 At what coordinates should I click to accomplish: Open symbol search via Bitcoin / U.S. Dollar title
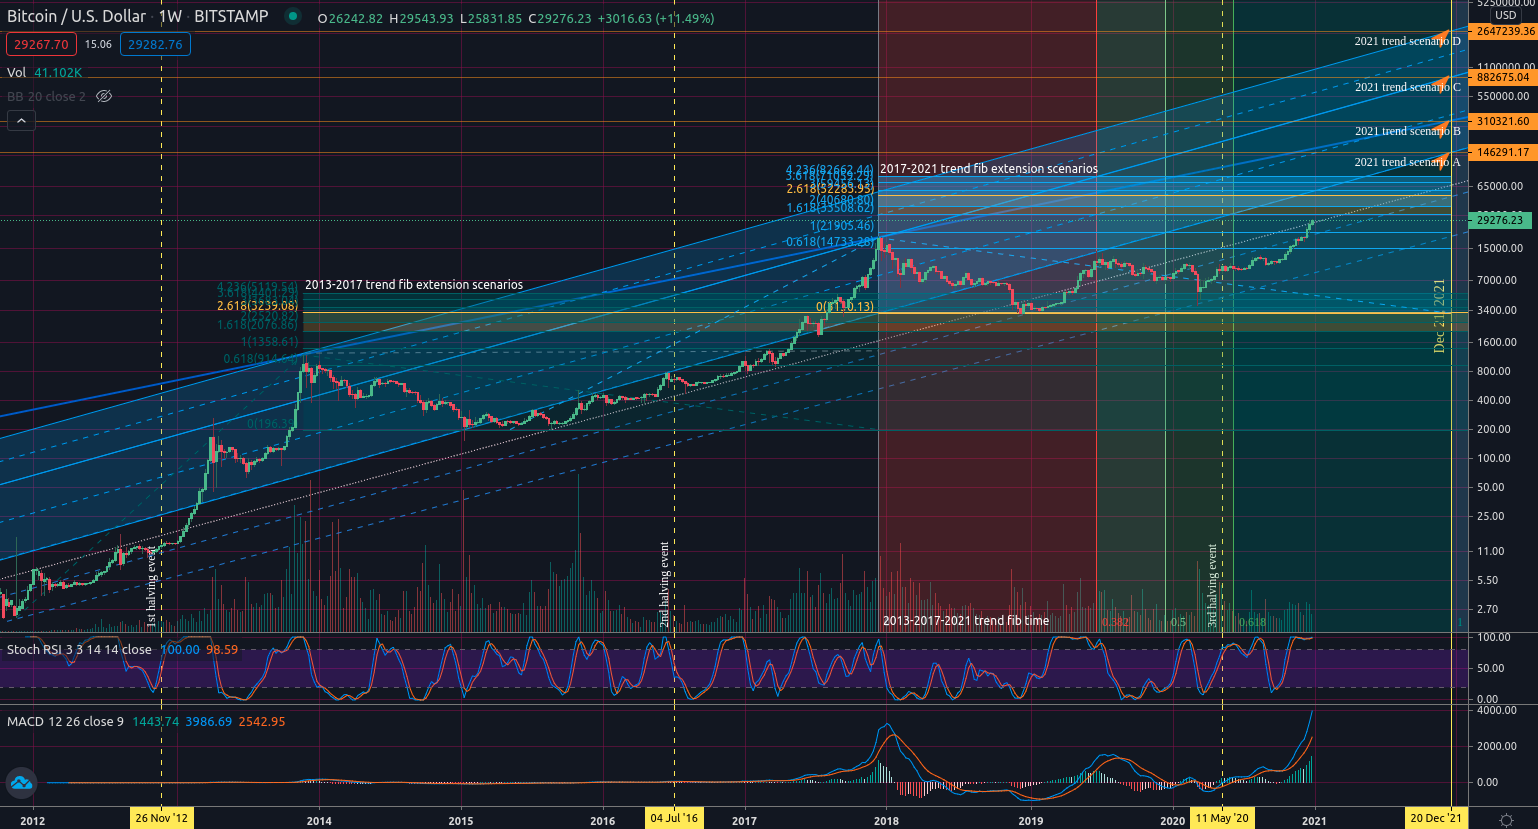(76, 17)
